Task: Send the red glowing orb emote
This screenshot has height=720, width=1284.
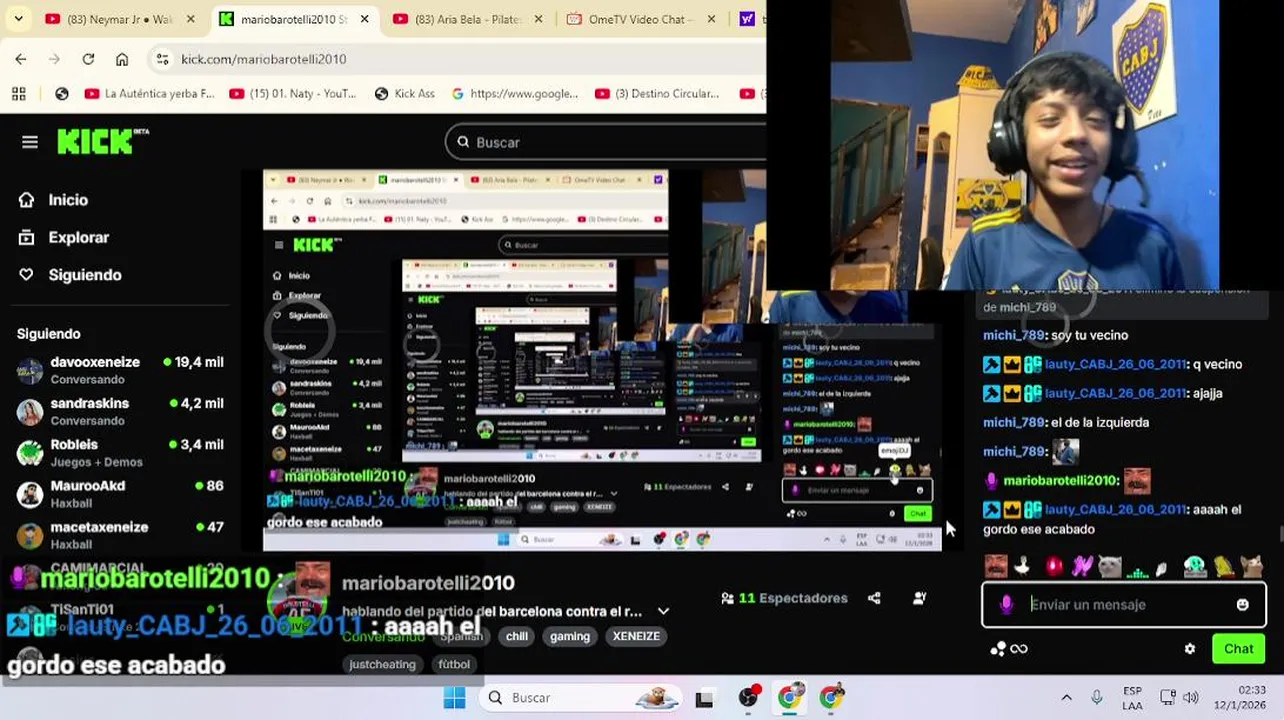Action: pos(1053,566)
